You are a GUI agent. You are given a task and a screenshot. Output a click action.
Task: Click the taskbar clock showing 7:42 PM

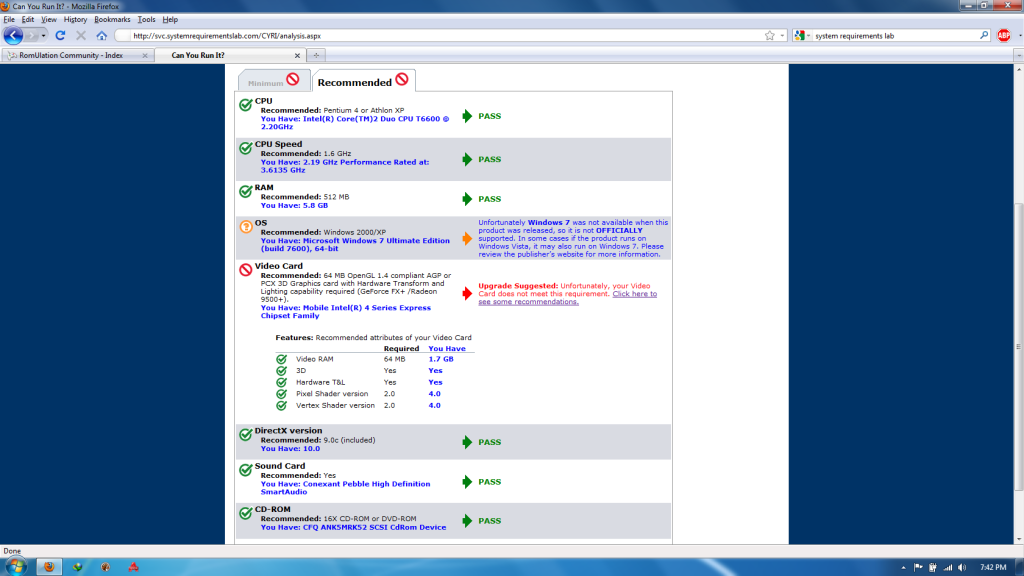[x=993, y=568]
